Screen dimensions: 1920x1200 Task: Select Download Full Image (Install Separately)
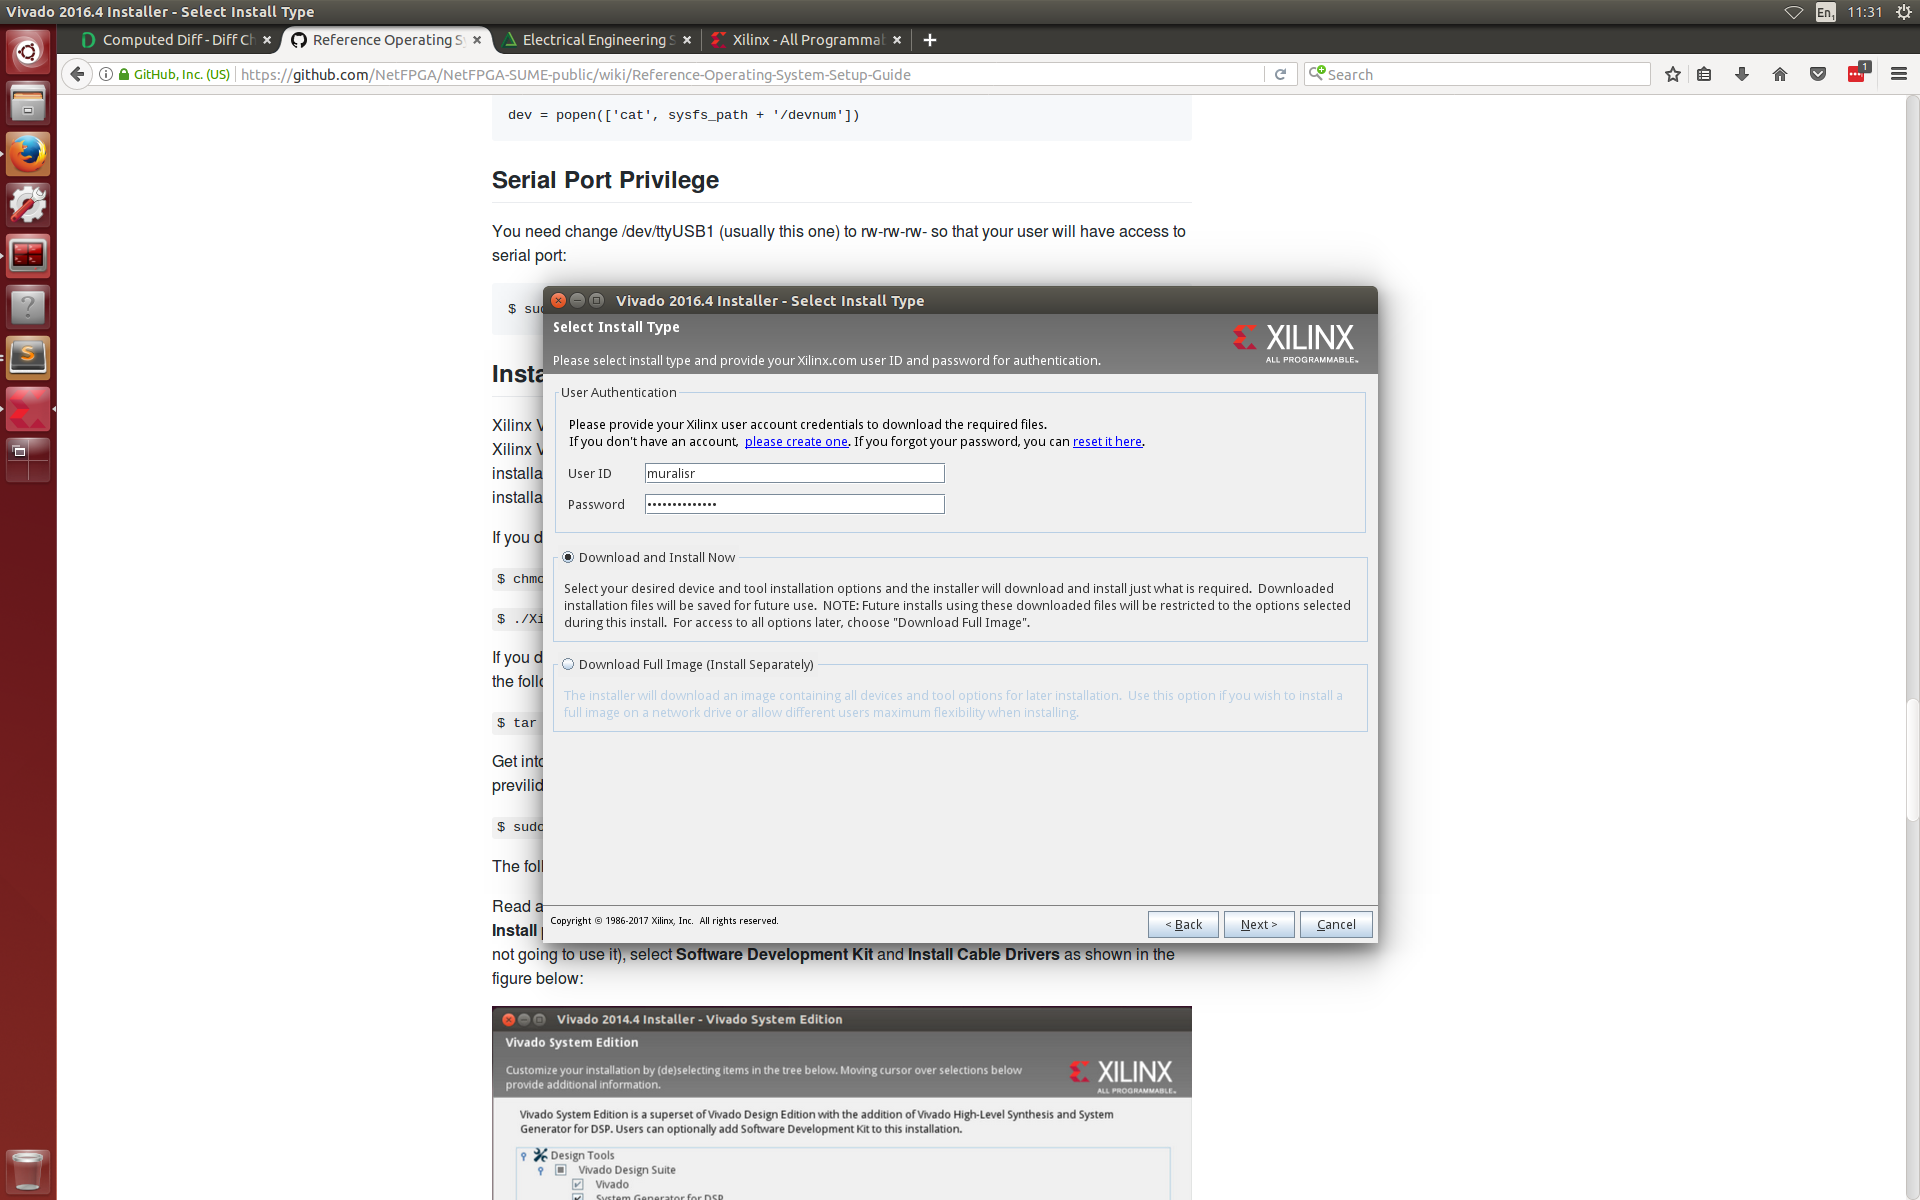point(567,664)
